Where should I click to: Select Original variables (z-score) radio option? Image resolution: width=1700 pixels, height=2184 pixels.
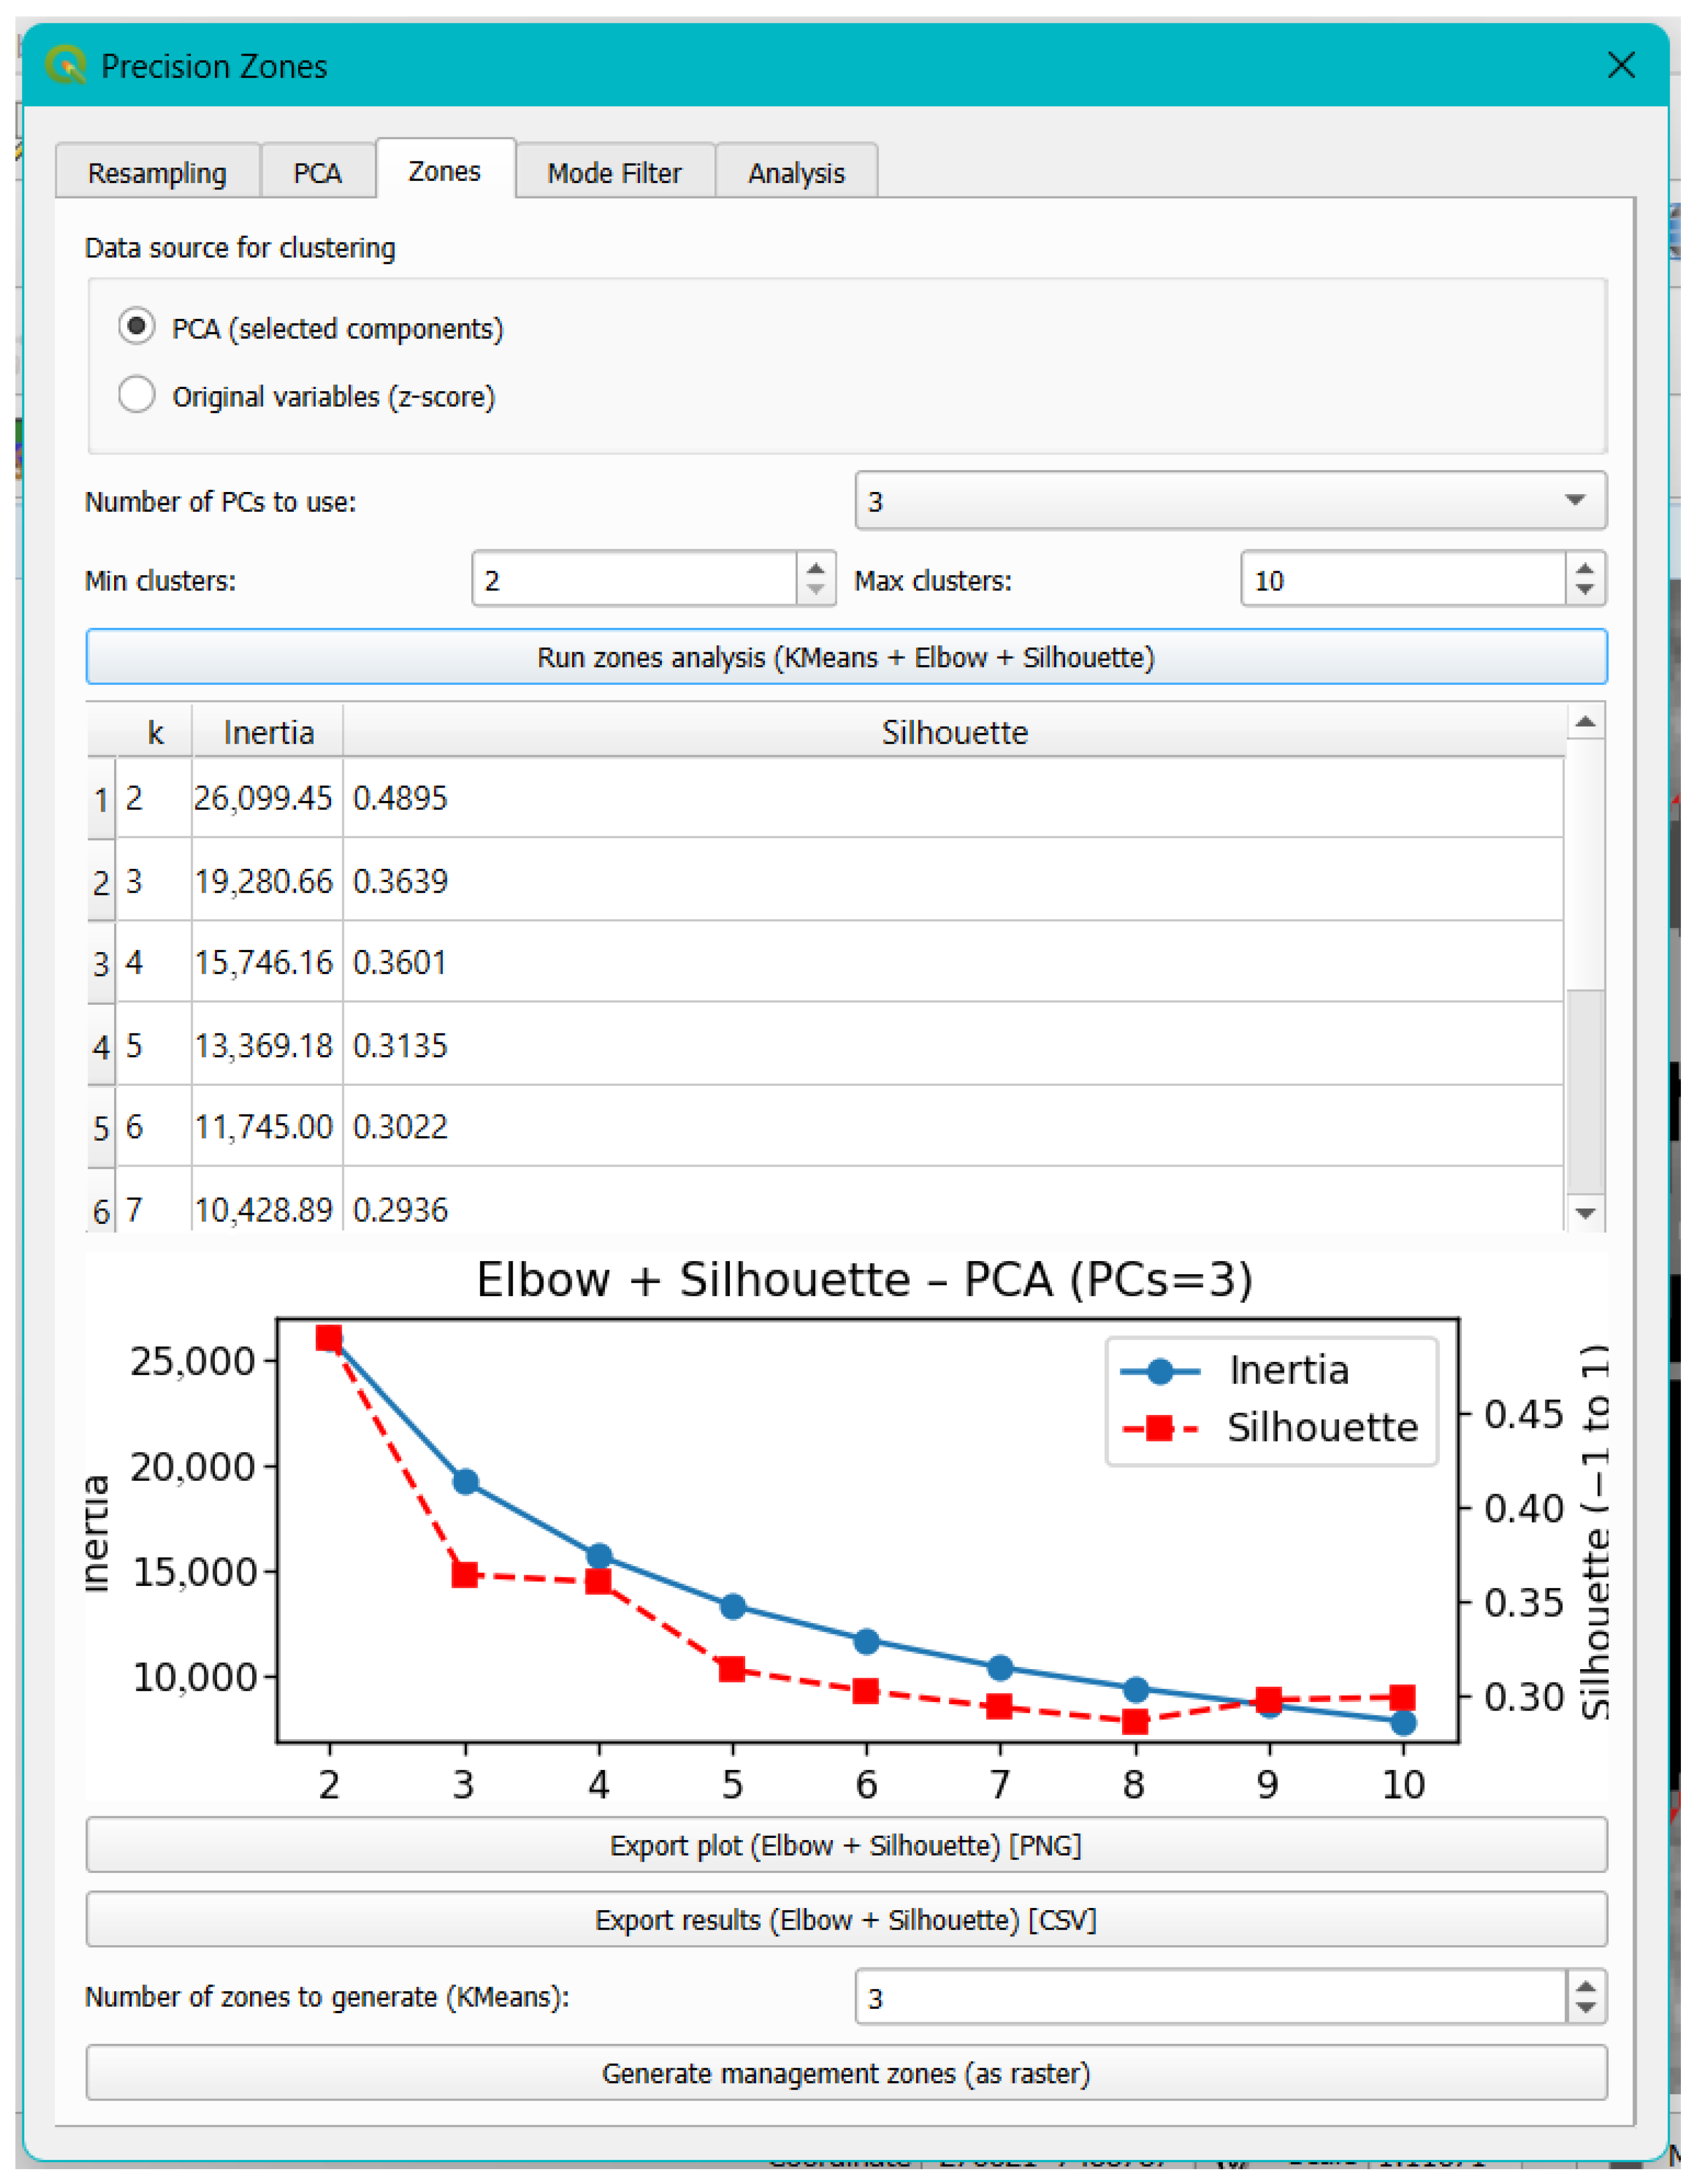[137, 395]
